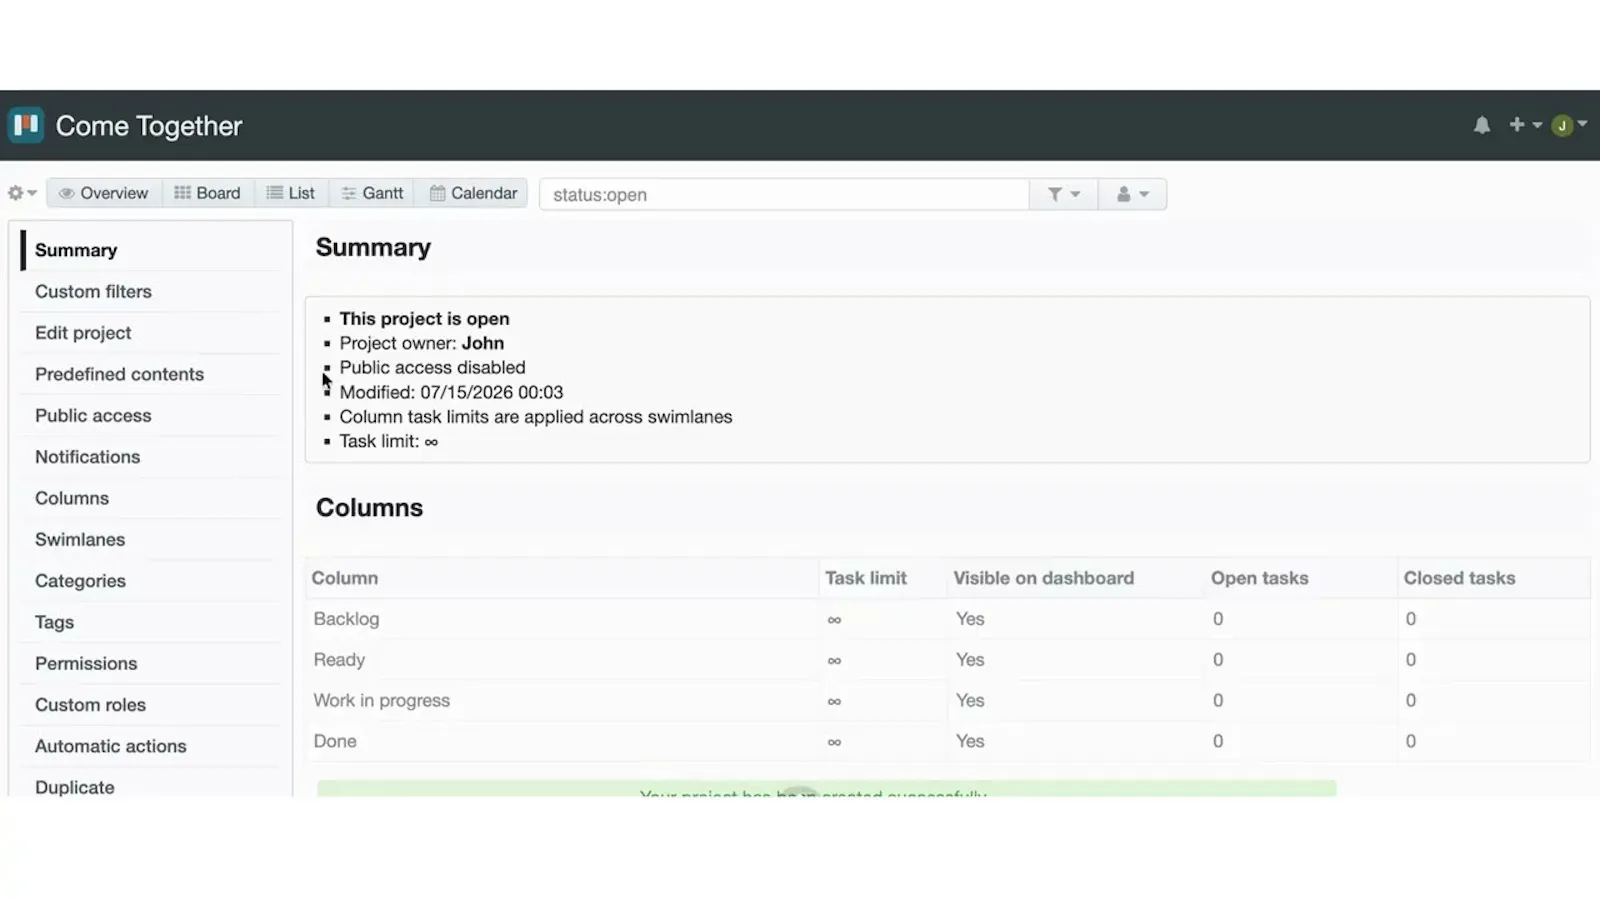Open the user filter dropdown
The width and height of the screenshot is (1600, 900).
pos(1132,194)
